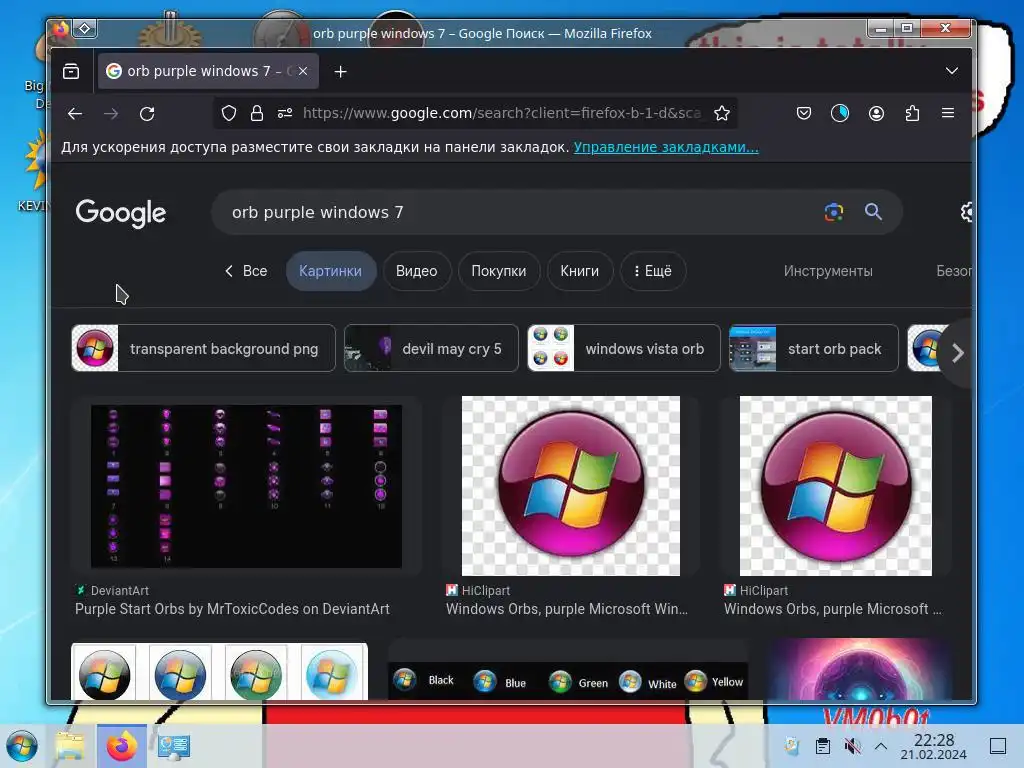
Task: Show hidden tray icons chevron
Action: click(880, 746)
